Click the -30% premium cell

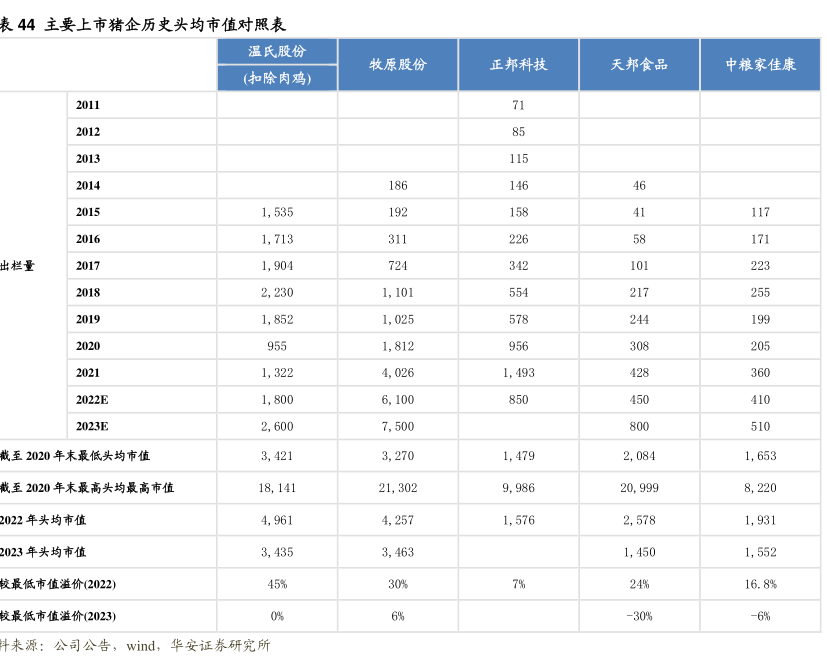point(639,616)
